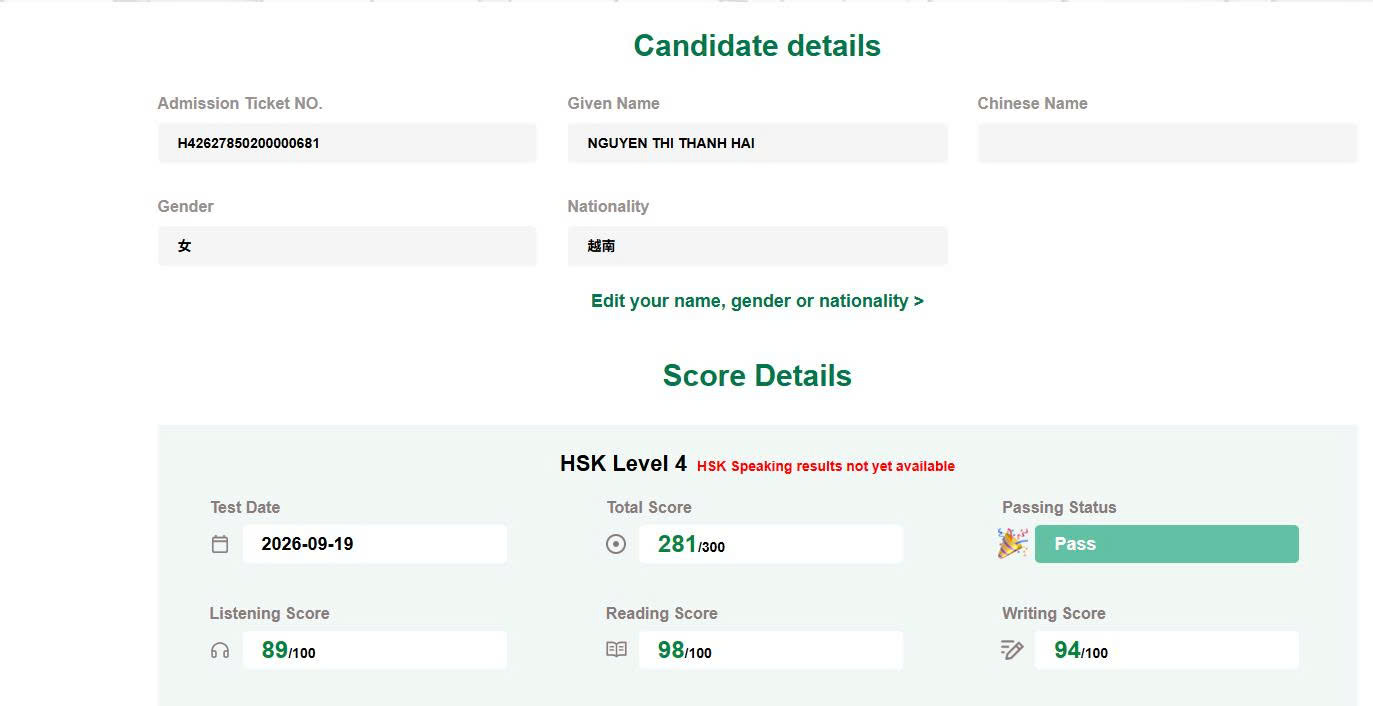
Task: Click the headphones icon beside Listening Score
Action: [220, 651]
